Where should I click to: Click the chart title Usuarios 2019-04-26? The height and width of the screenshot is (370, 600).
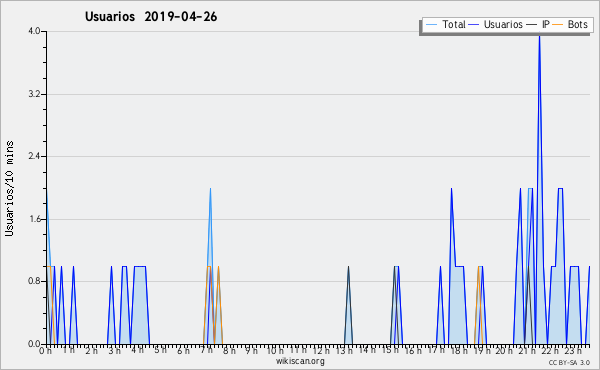151,17
